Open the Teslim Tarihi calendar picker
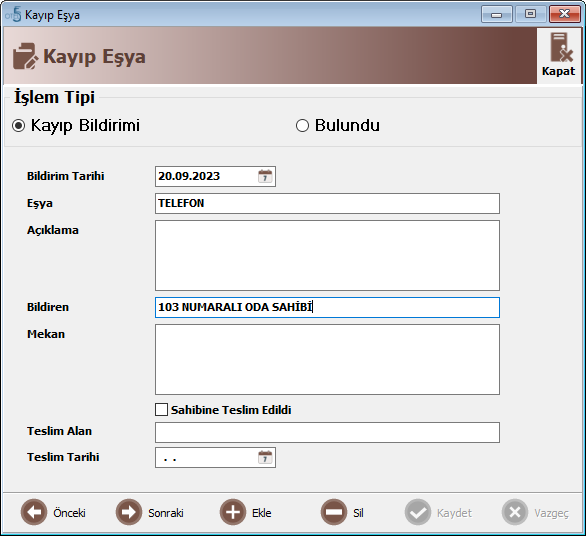The image size is (586, 536). (265, 458)
